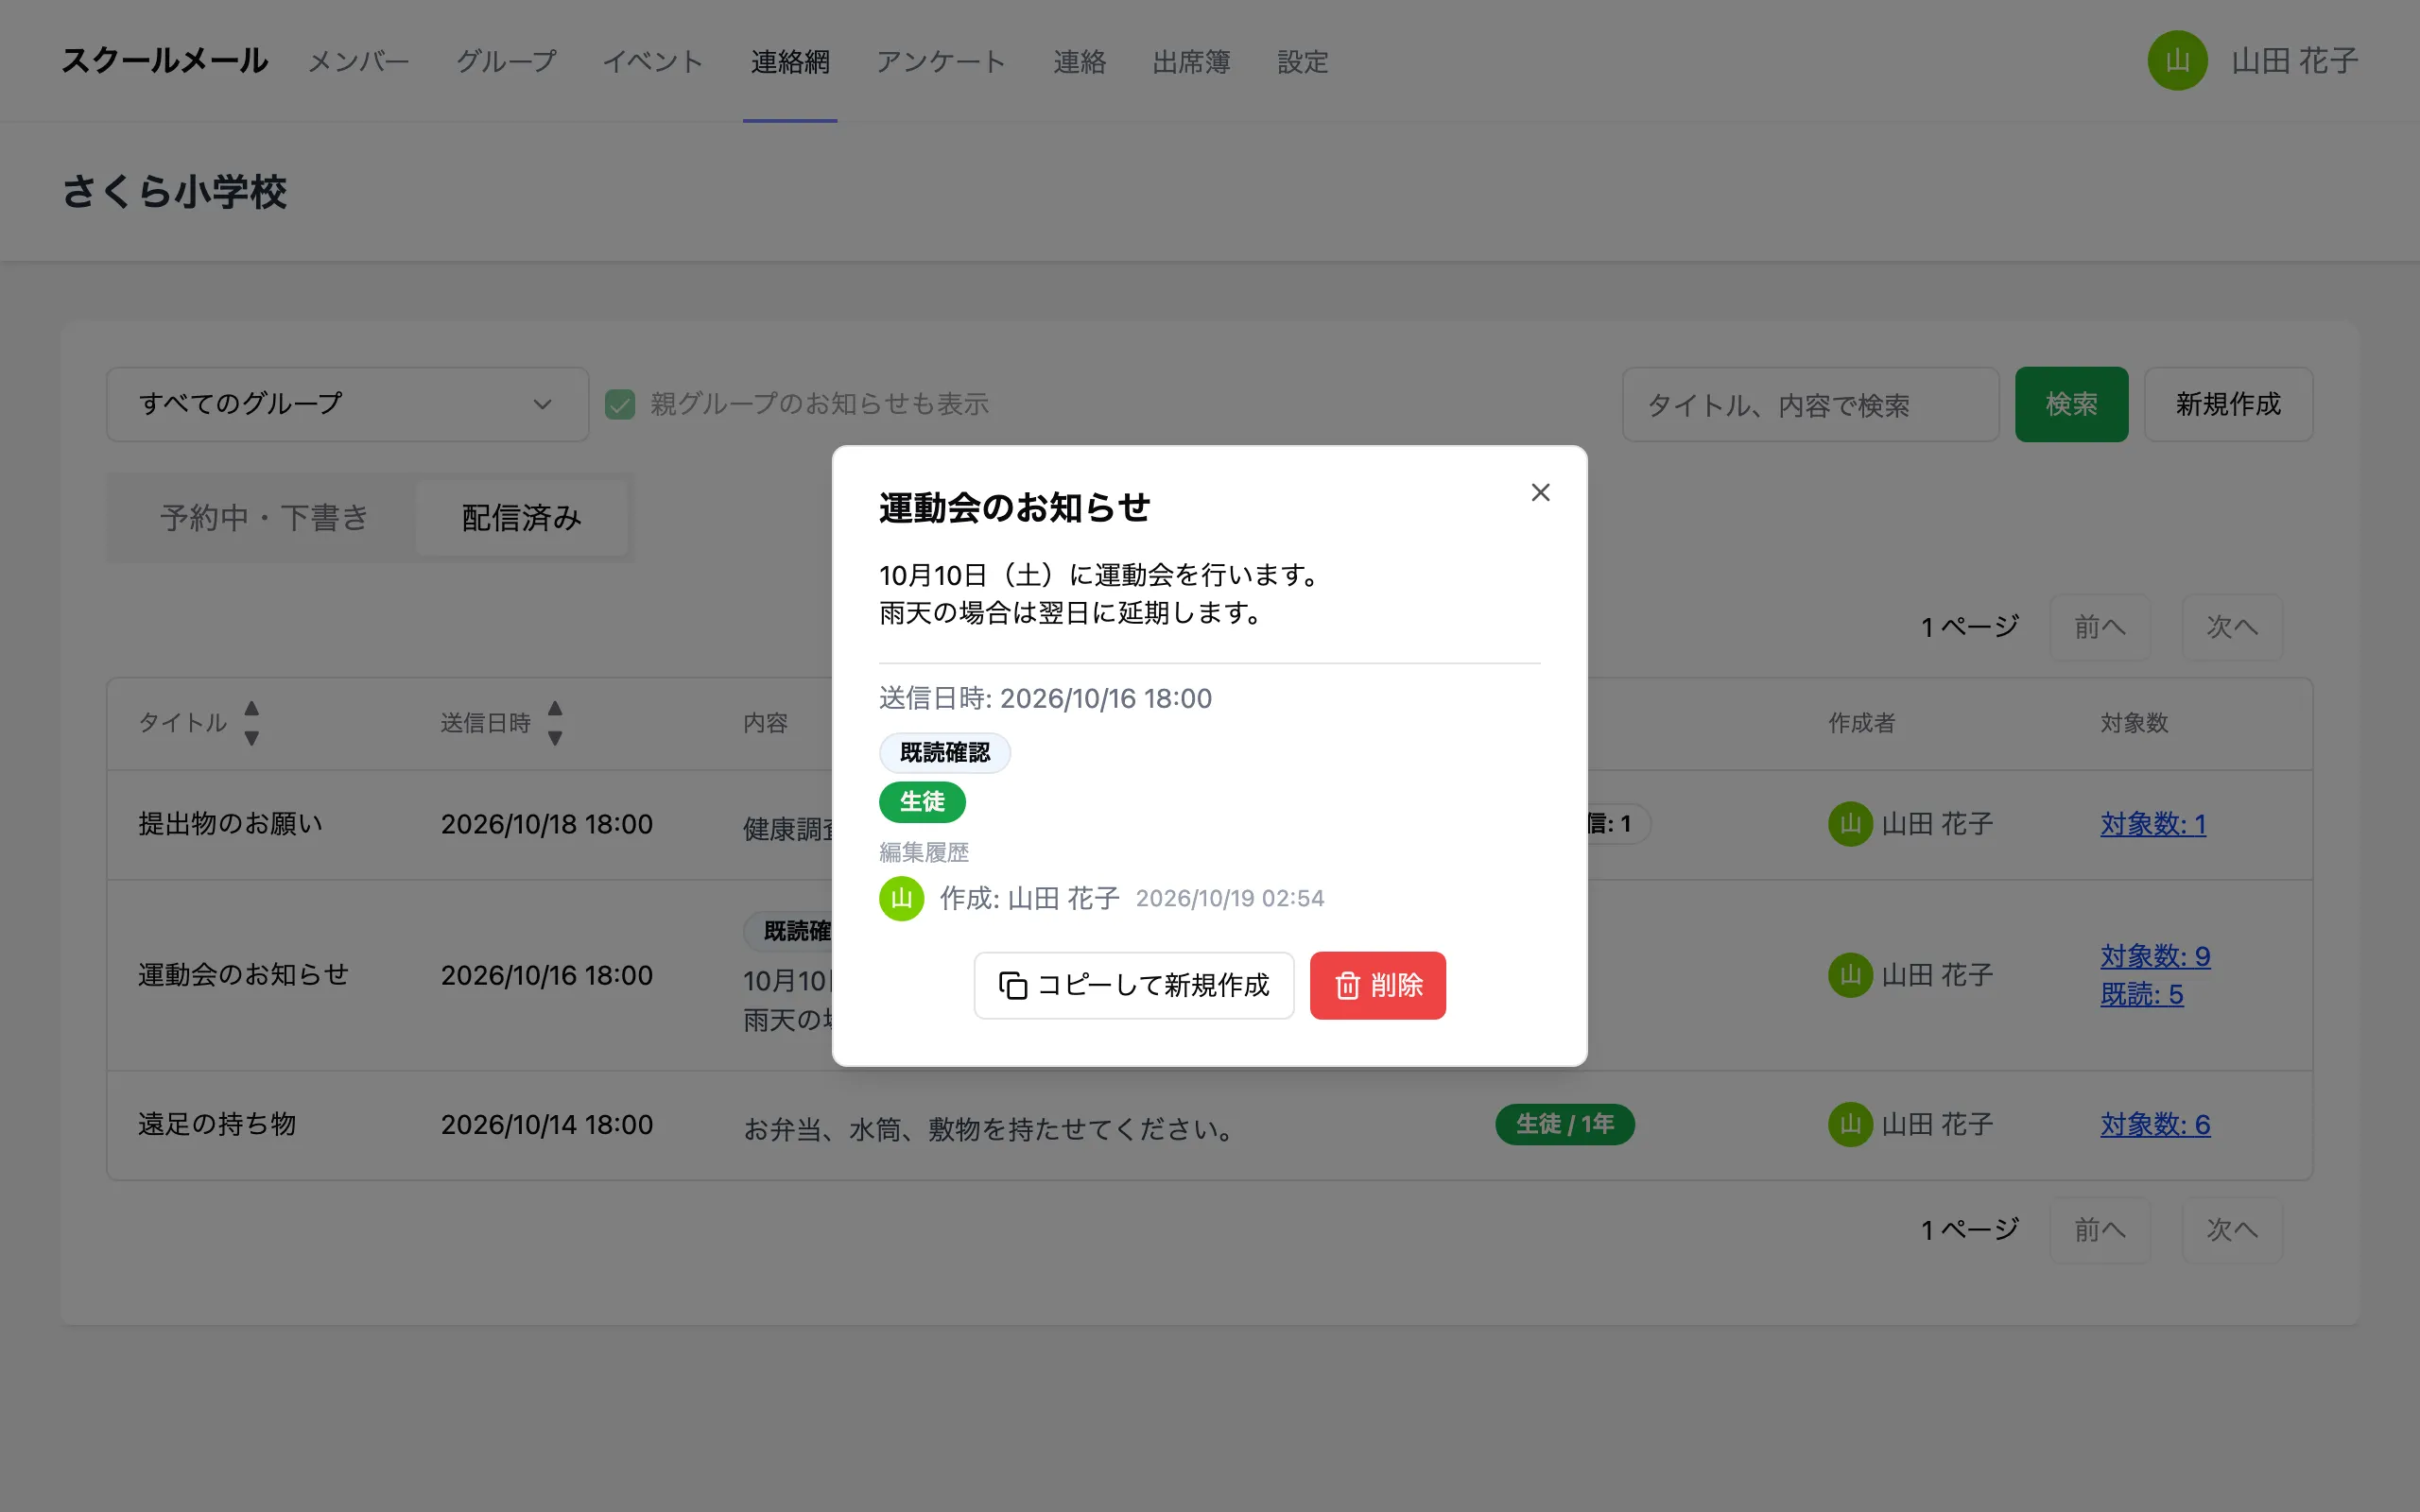Open 設定 in top navigation
Image resolution: width=2420 pixels, height=1512 pixels.
click(1302, 62)
